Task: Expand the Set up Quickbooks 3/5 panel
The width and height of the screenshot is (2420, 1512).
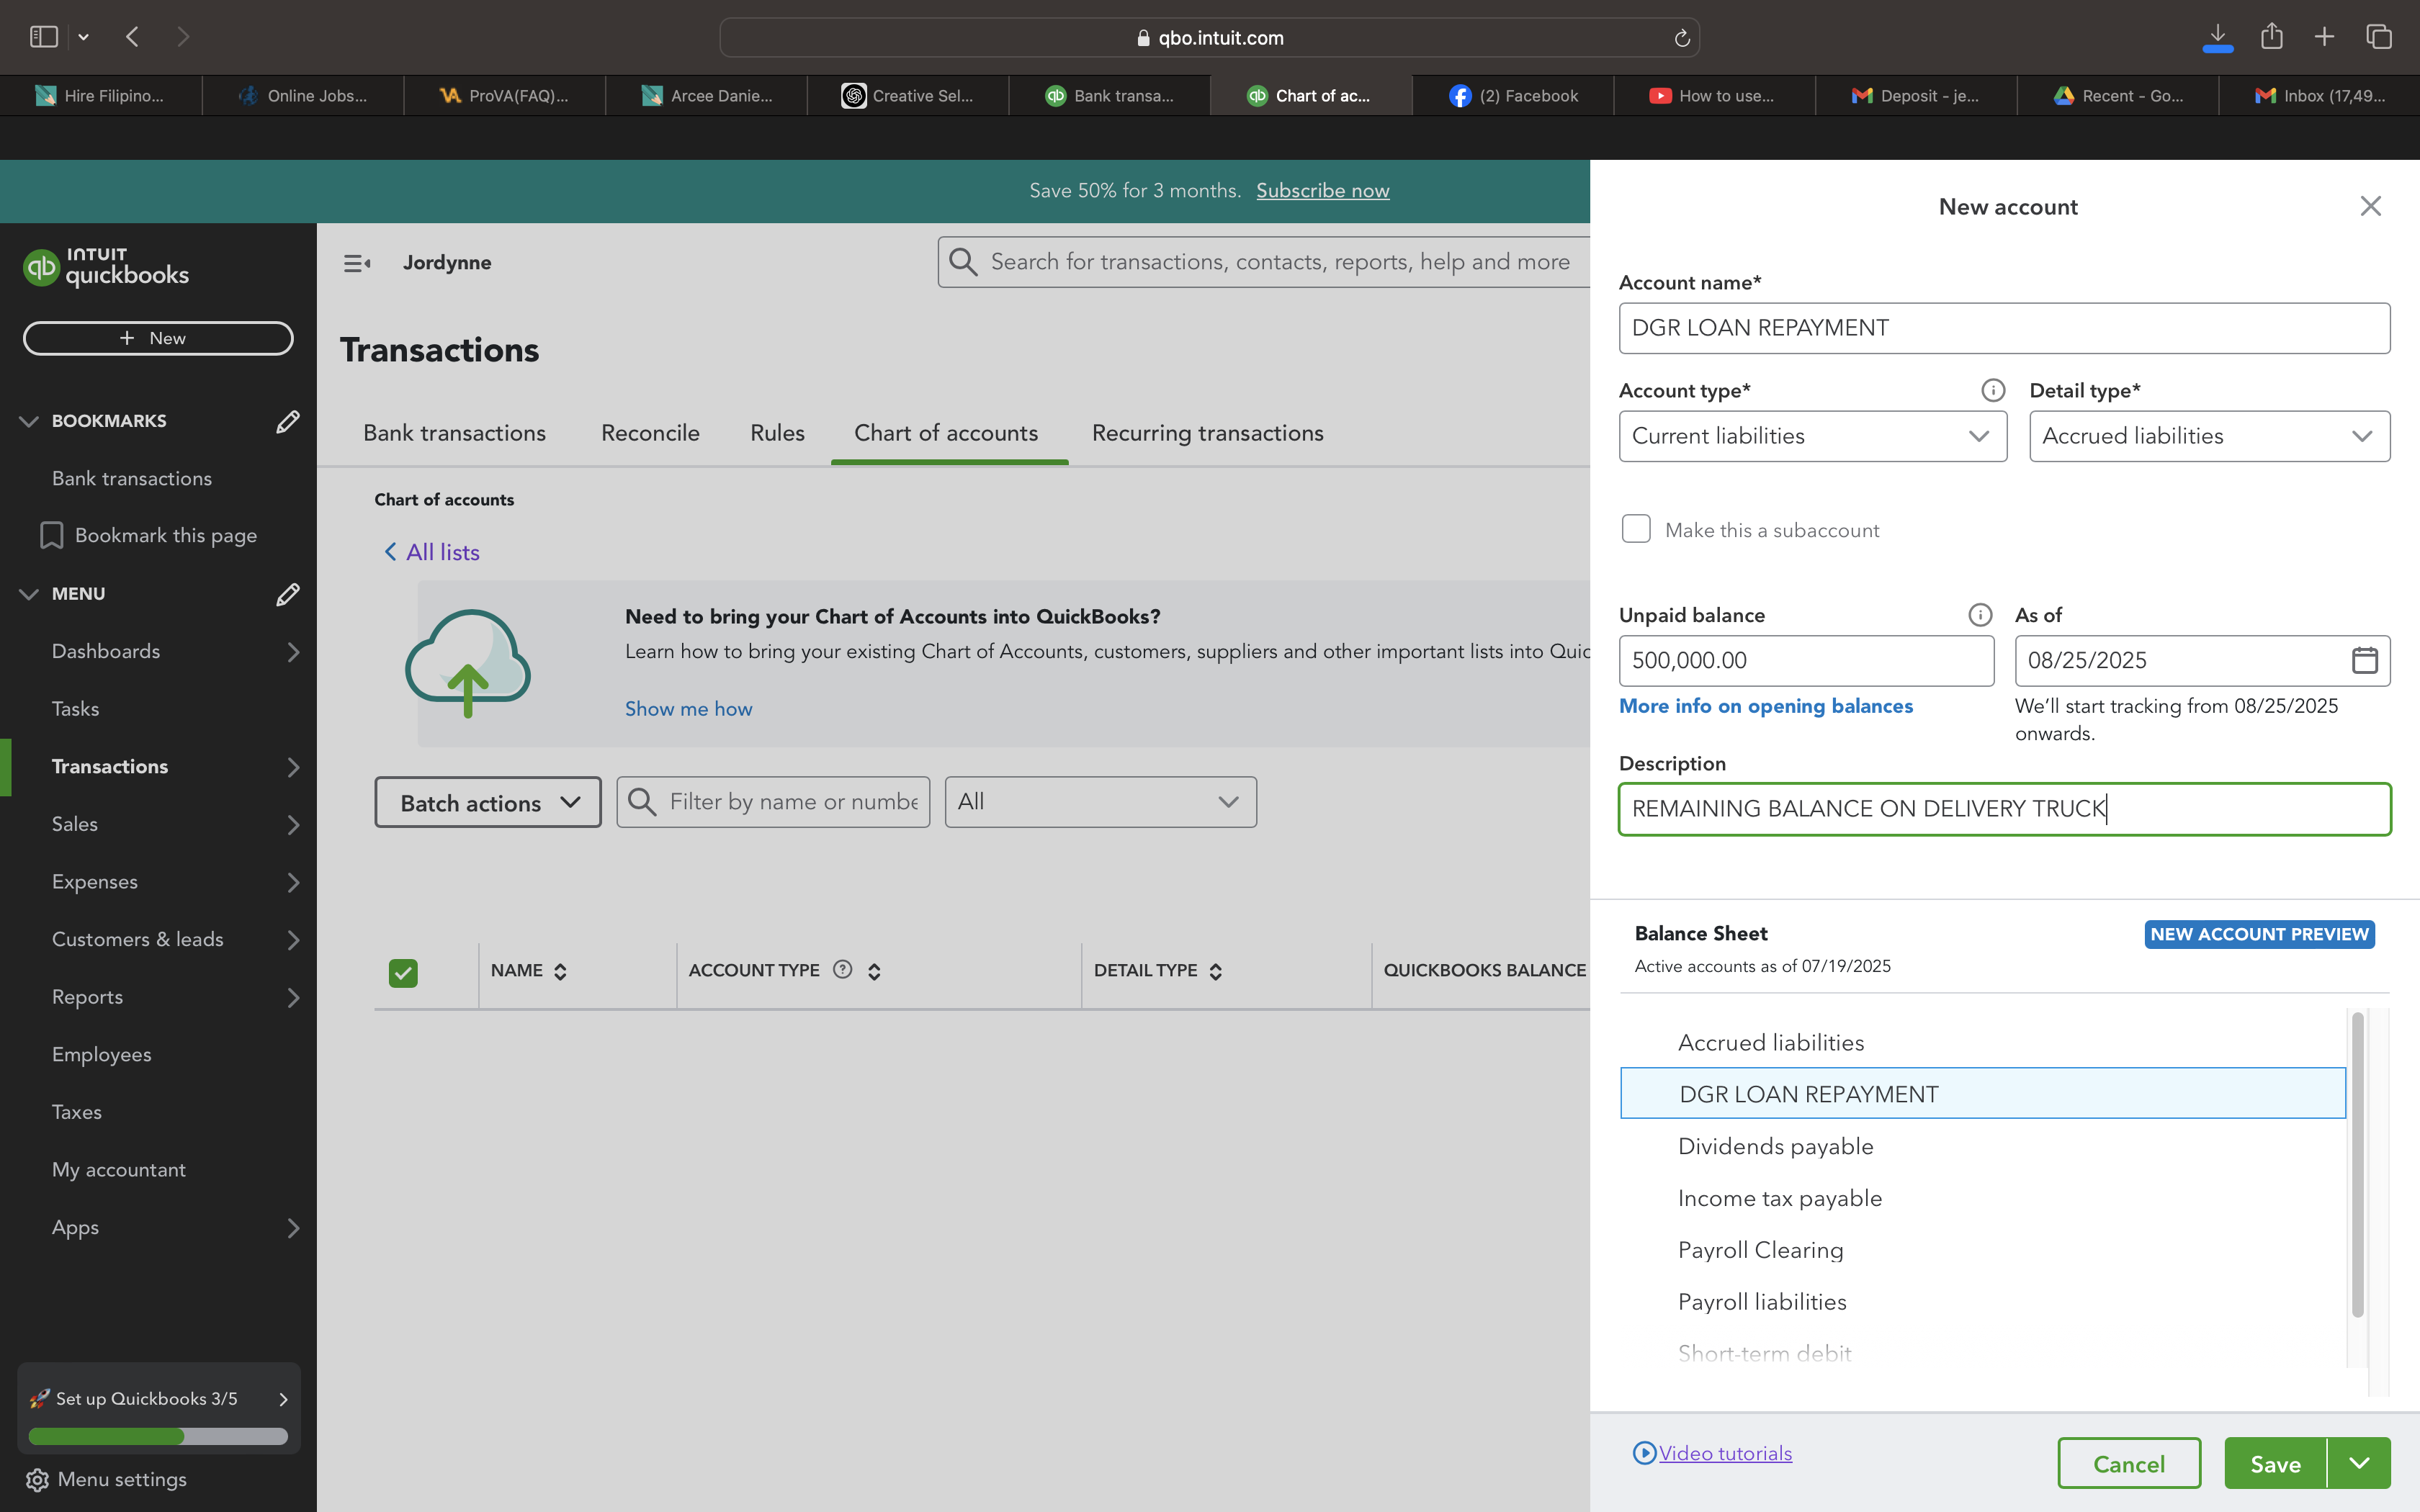Action: [x=283, y=1399]
